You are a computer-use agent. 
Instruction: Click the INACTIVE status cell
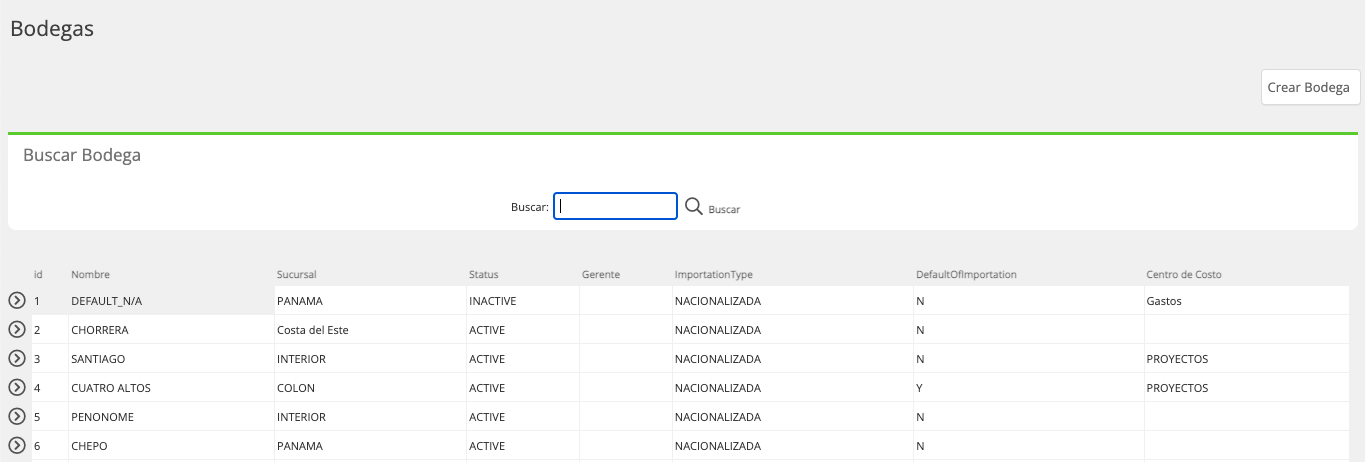(522, 301)
